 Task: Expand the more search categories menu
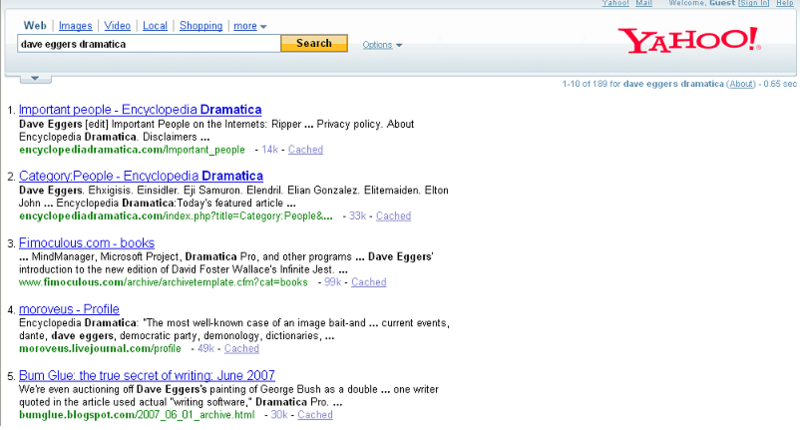point(250,26)
